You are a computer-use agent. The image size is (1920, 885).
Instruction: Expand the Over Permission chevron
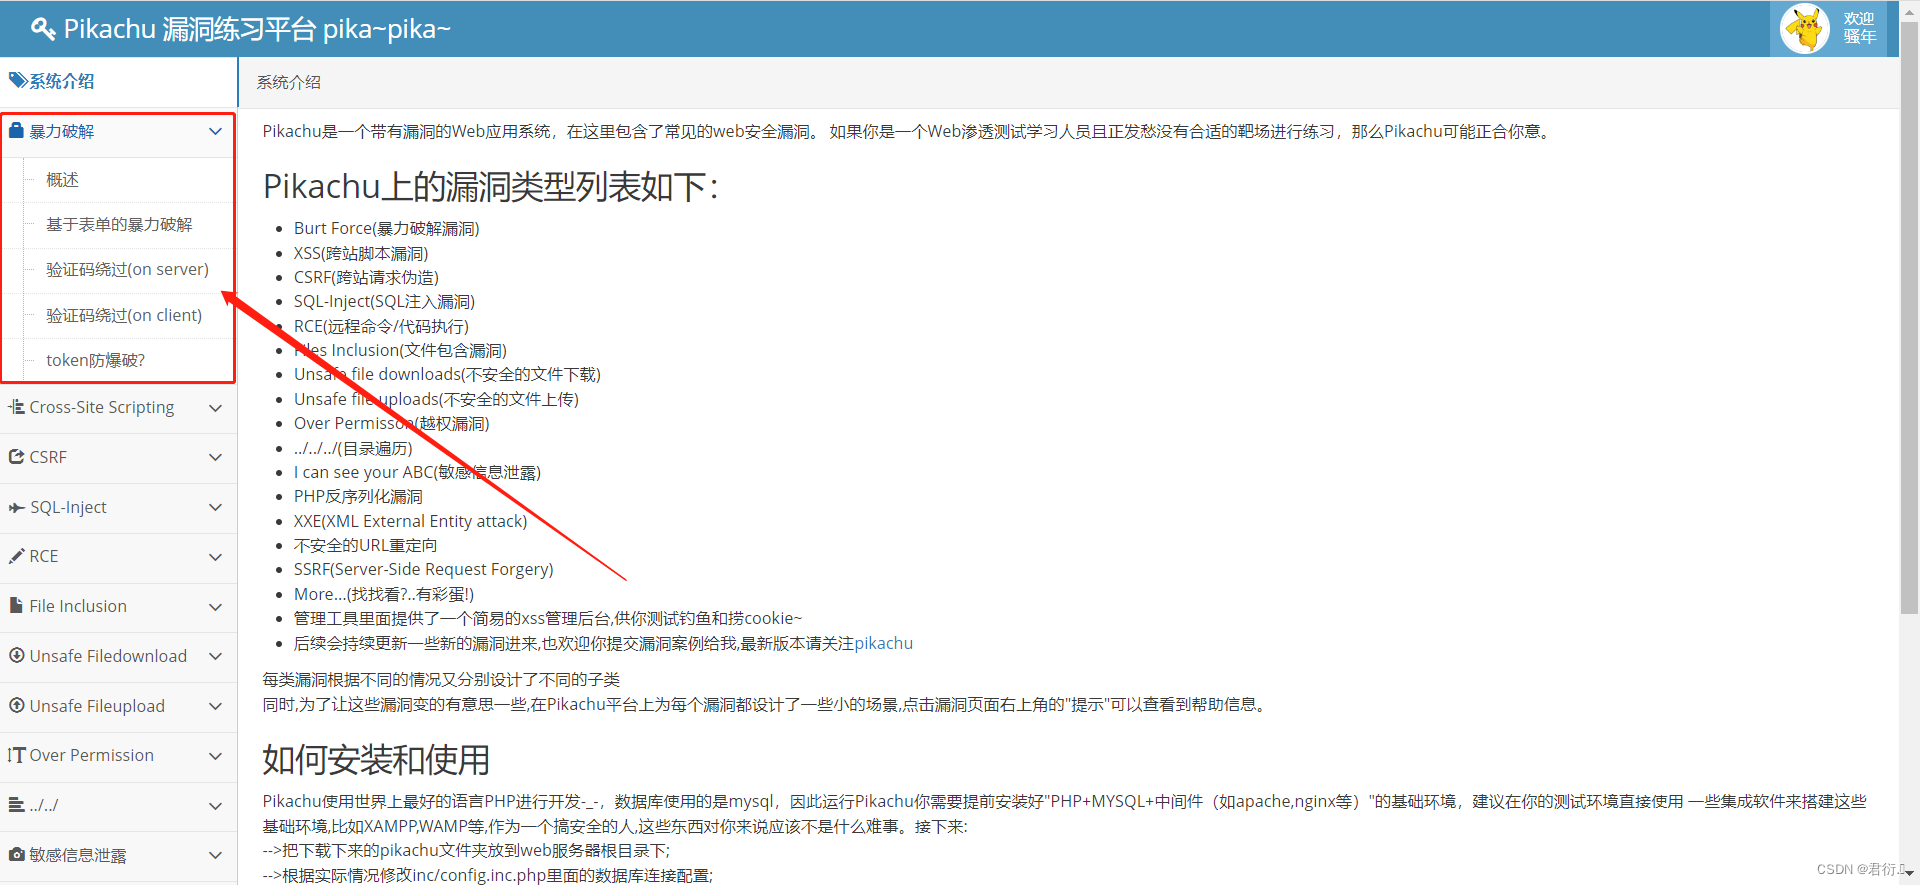click(215, 756)
